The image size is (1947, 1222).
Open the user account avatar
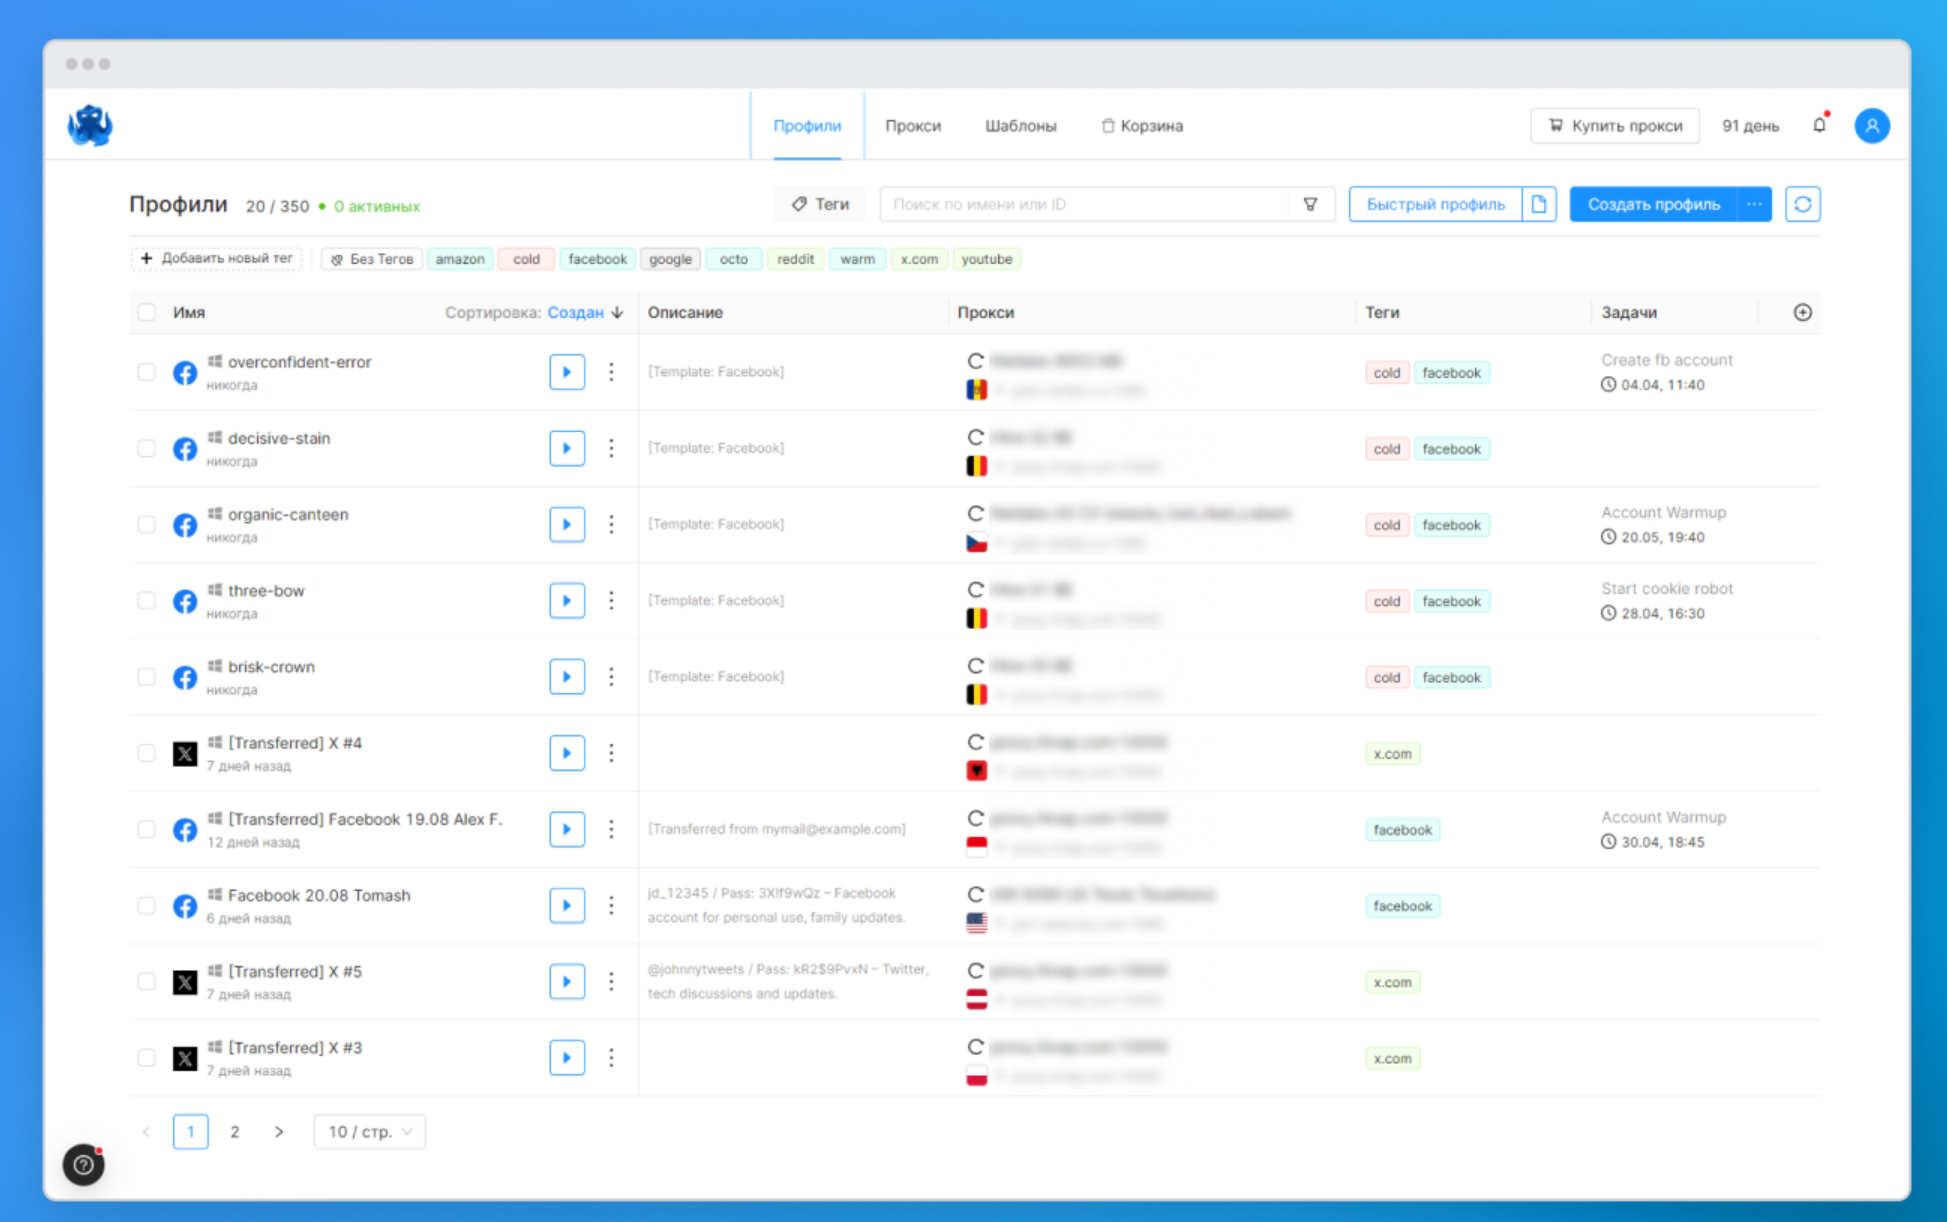1872,126
